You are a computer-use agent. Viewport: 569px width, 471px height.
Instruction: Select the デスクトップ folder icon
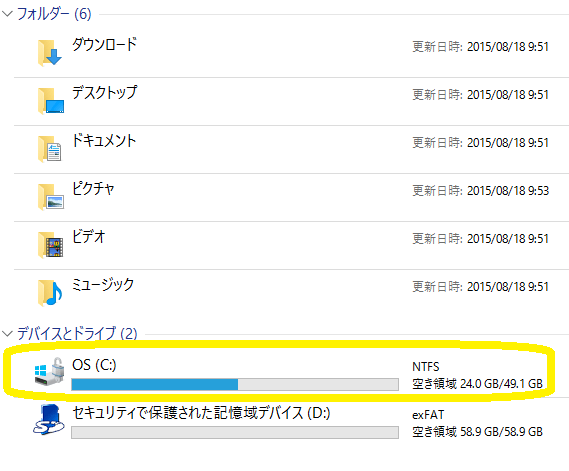51,101
